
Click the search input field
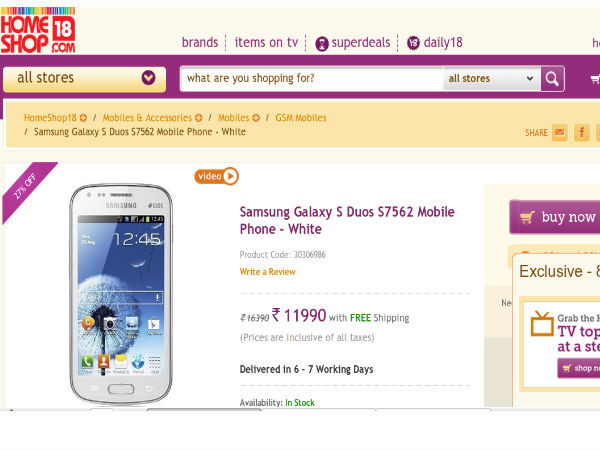click(310, 78)
